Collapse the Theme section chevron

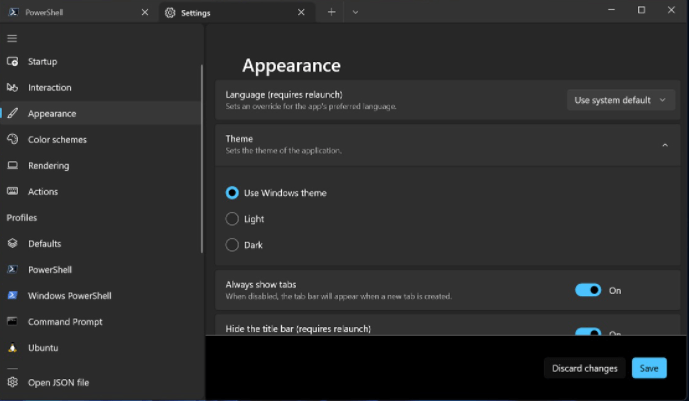665,145
